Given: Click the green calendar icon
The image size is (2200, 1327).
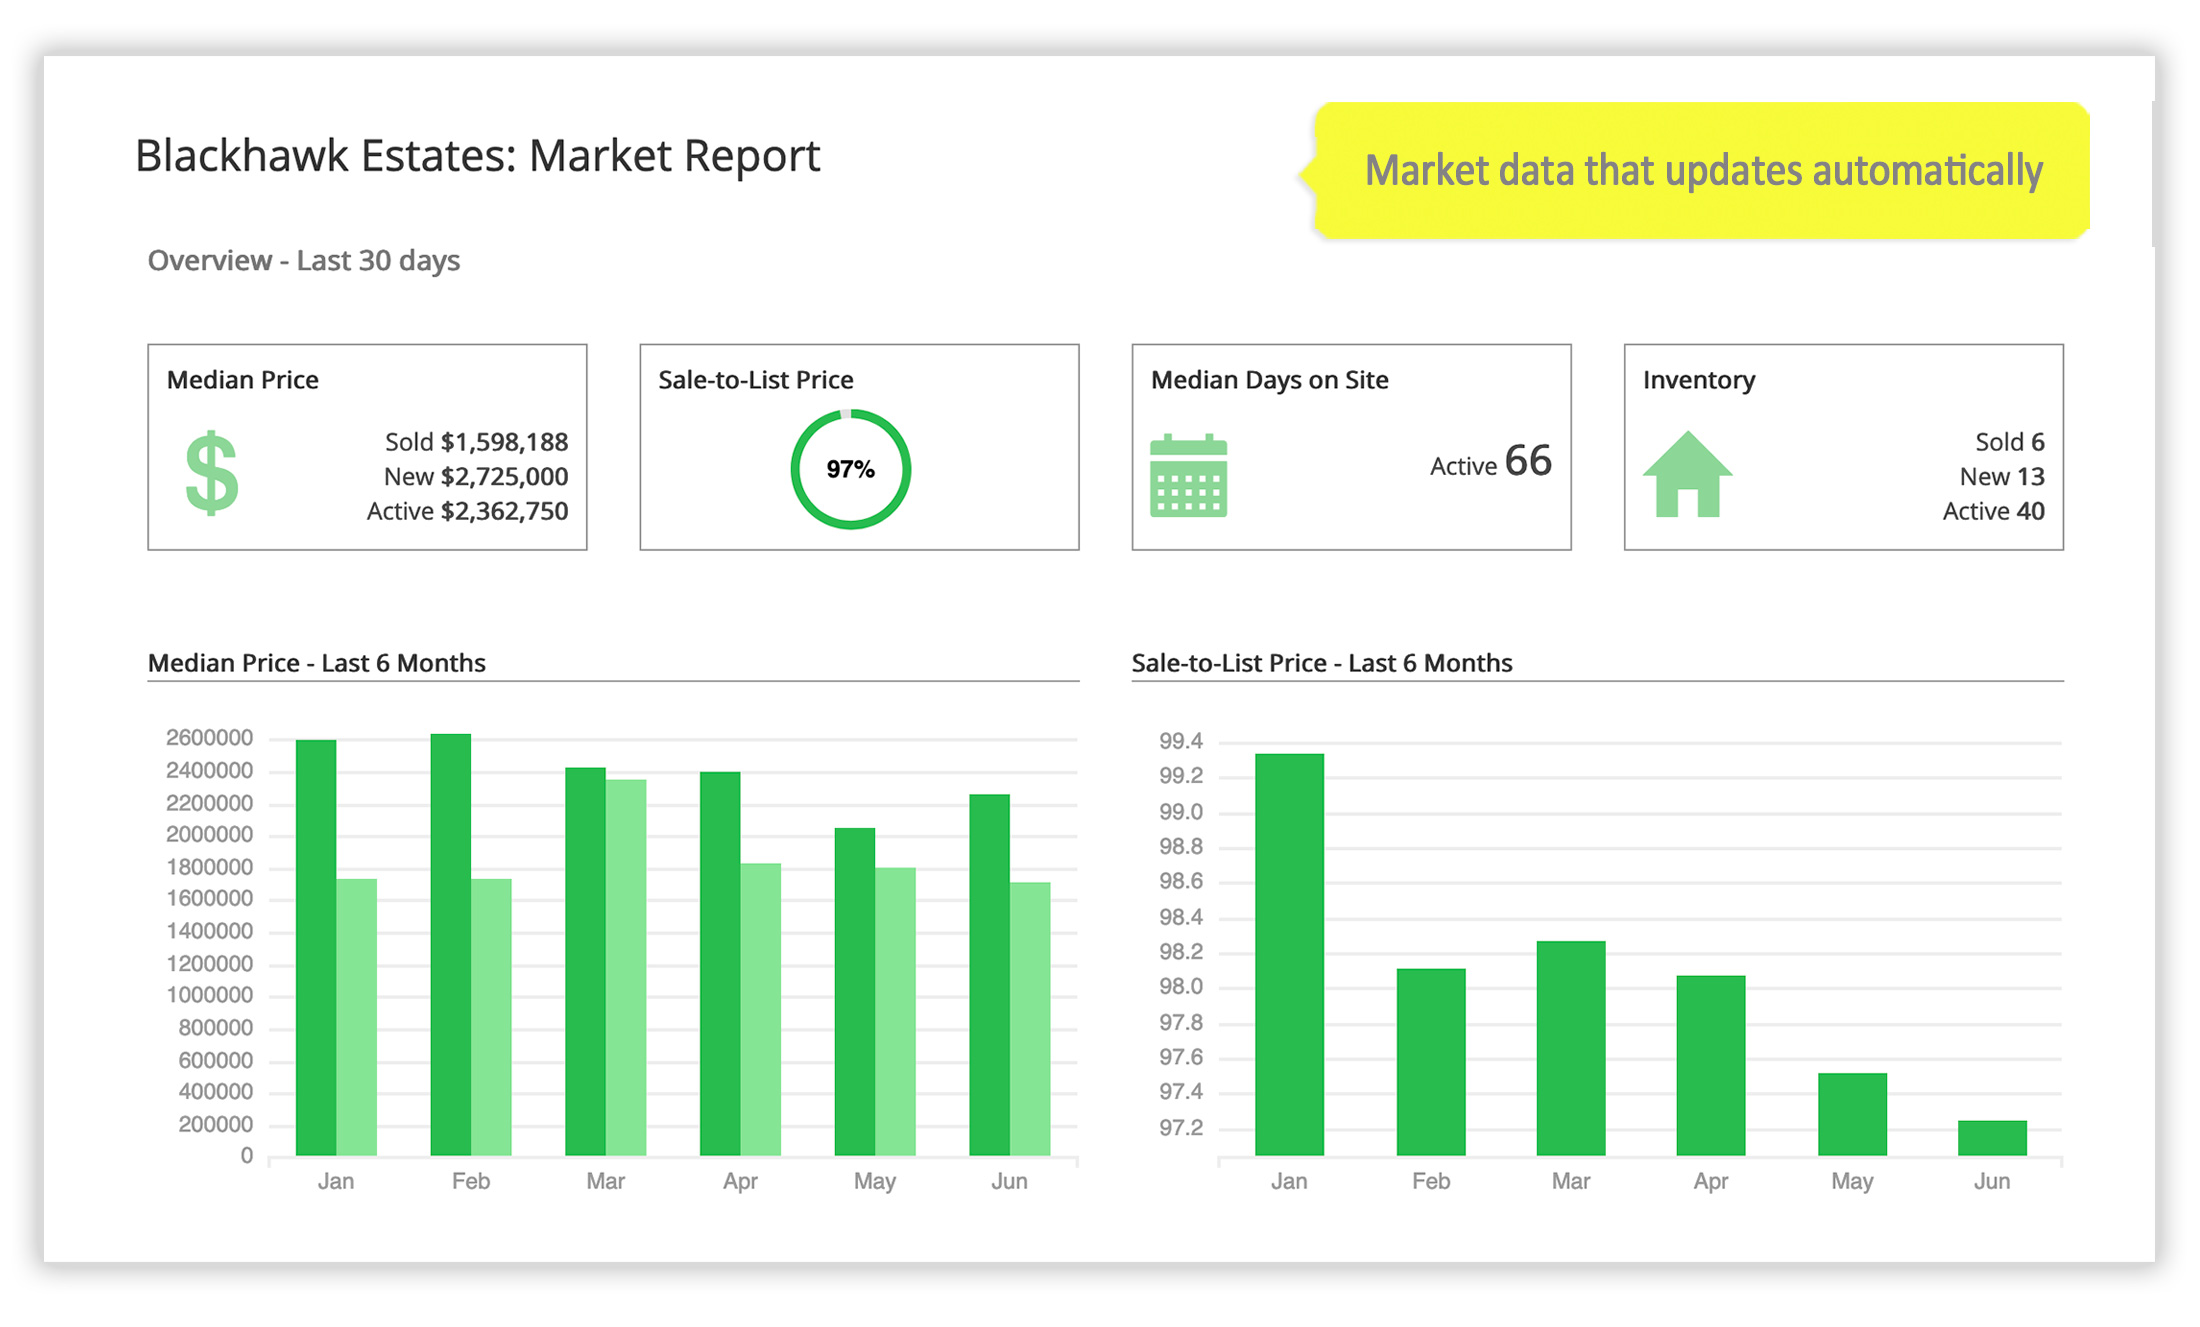Looking at the screenshot, I should pos(1188,476).
